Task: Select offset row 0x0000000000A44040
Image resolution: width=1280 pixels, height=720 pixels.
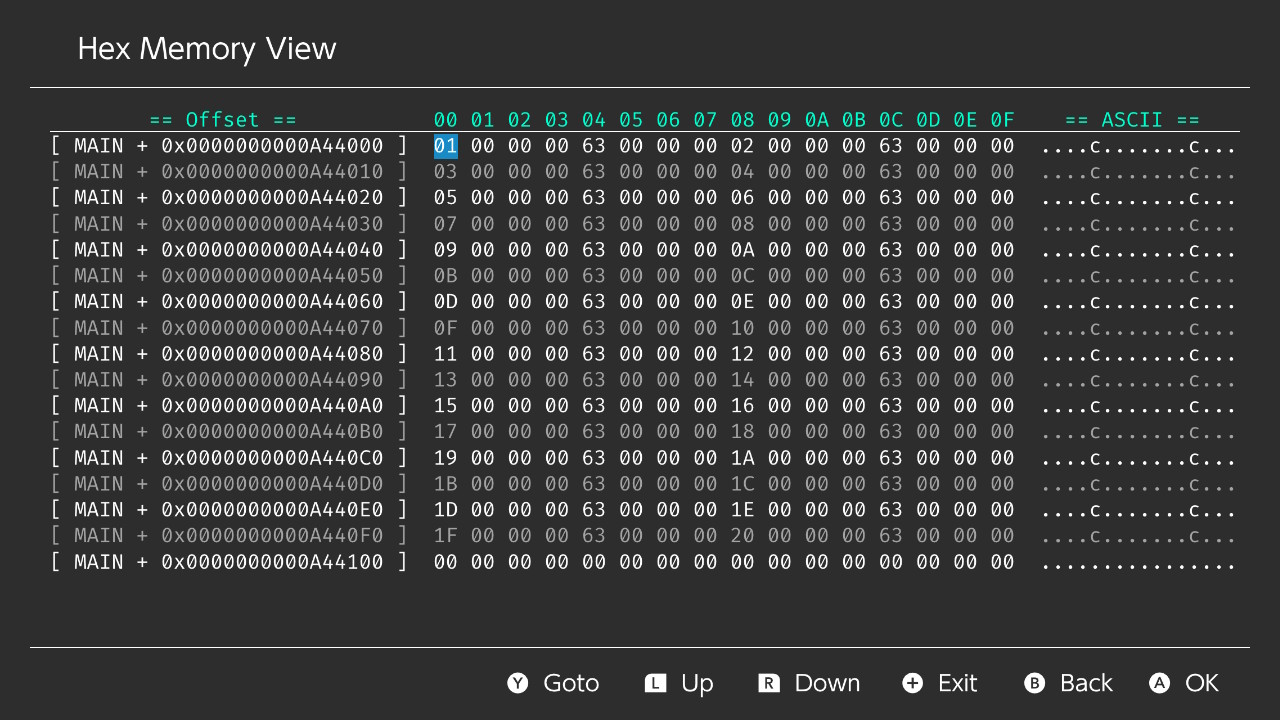Action: (229, 250)
